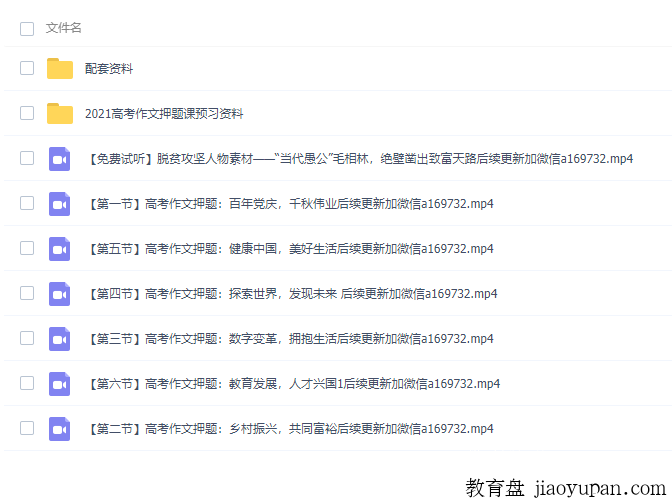
Task: Open 2021高考作文押题课预习资料 folder by name
Action: (x=164, y=114)
